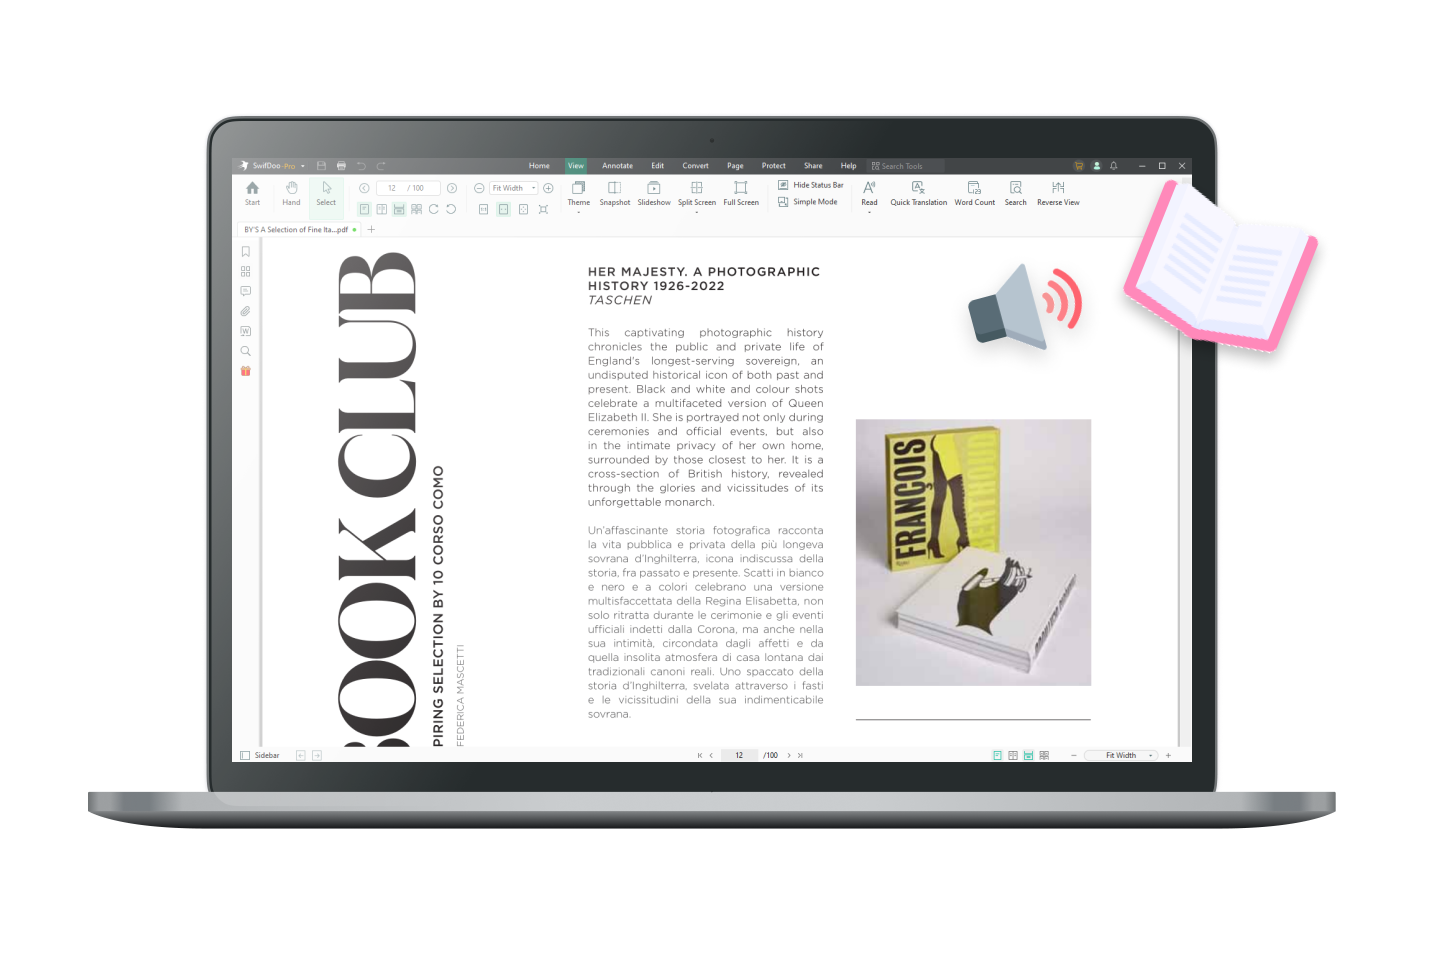Open the Start home icon
Viewport: 1440px width, 960px height.
[x=252, y=193]
